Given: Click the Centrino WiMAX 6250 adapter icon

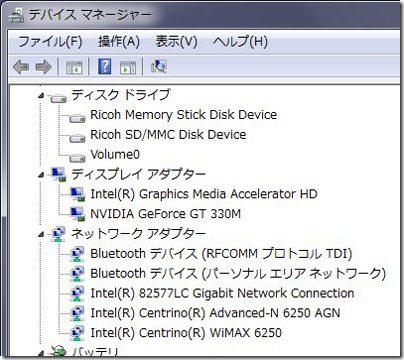Looking at the screenshot, I should (x=77, y=333).
